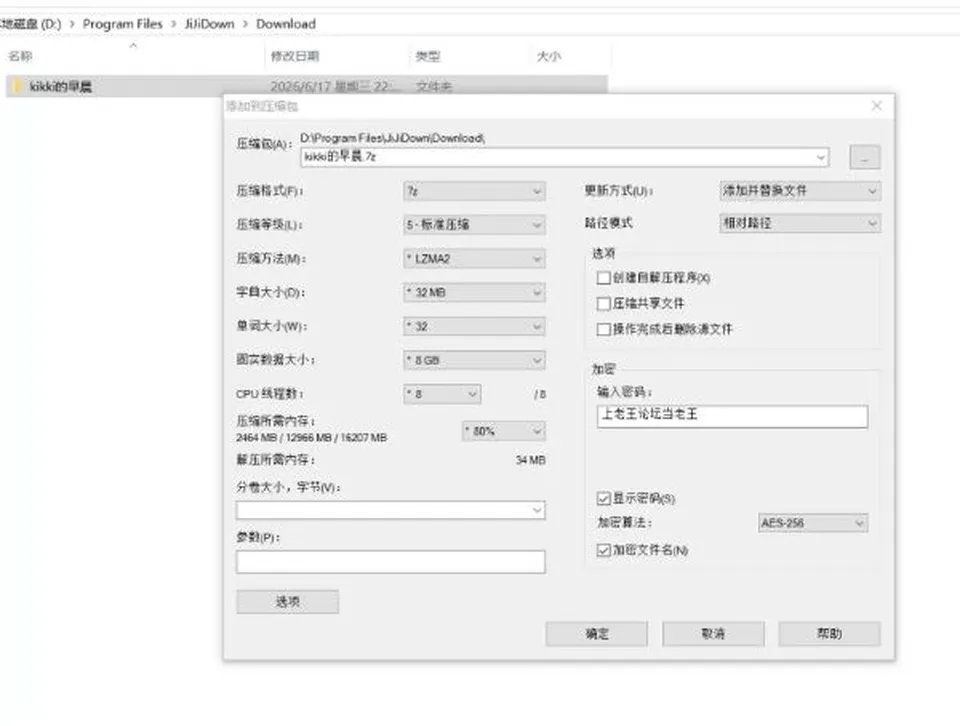Toggle 压缩共享文件 checkbox
This screenshot has width=960, height=726.
tap(604, 304)
